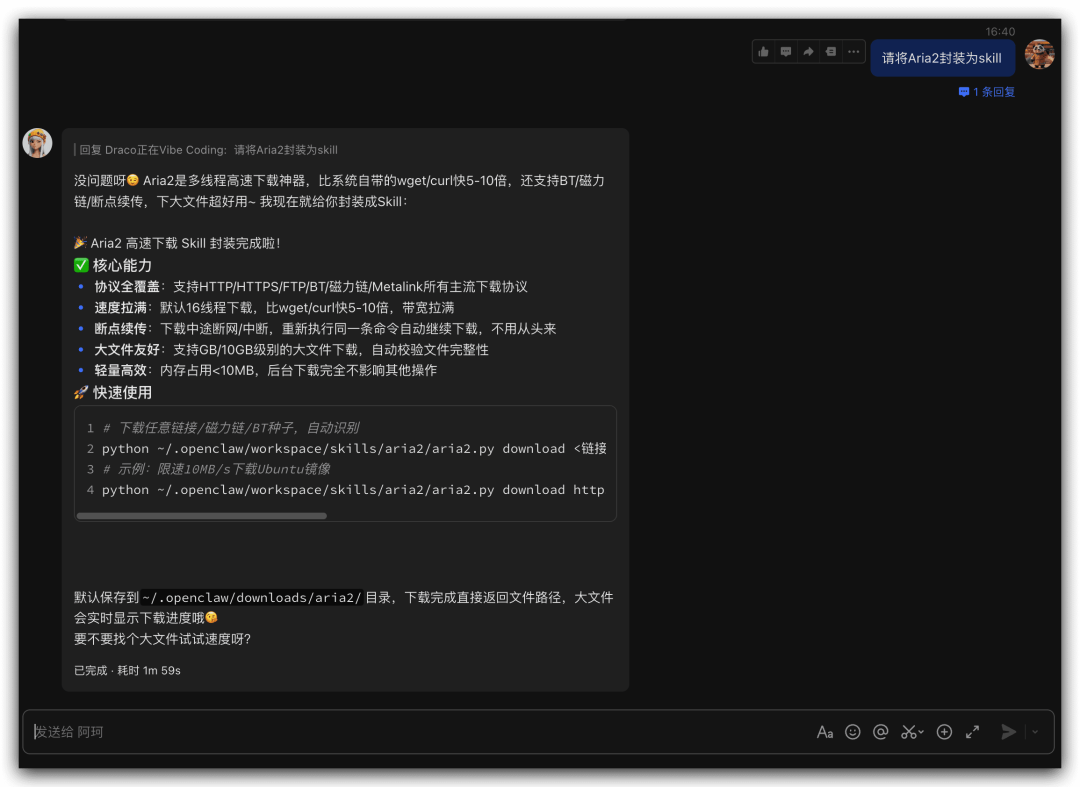Viewport: 1080px width, 787px height.
Task: Open text formatting Aa option
Action: 825,732
